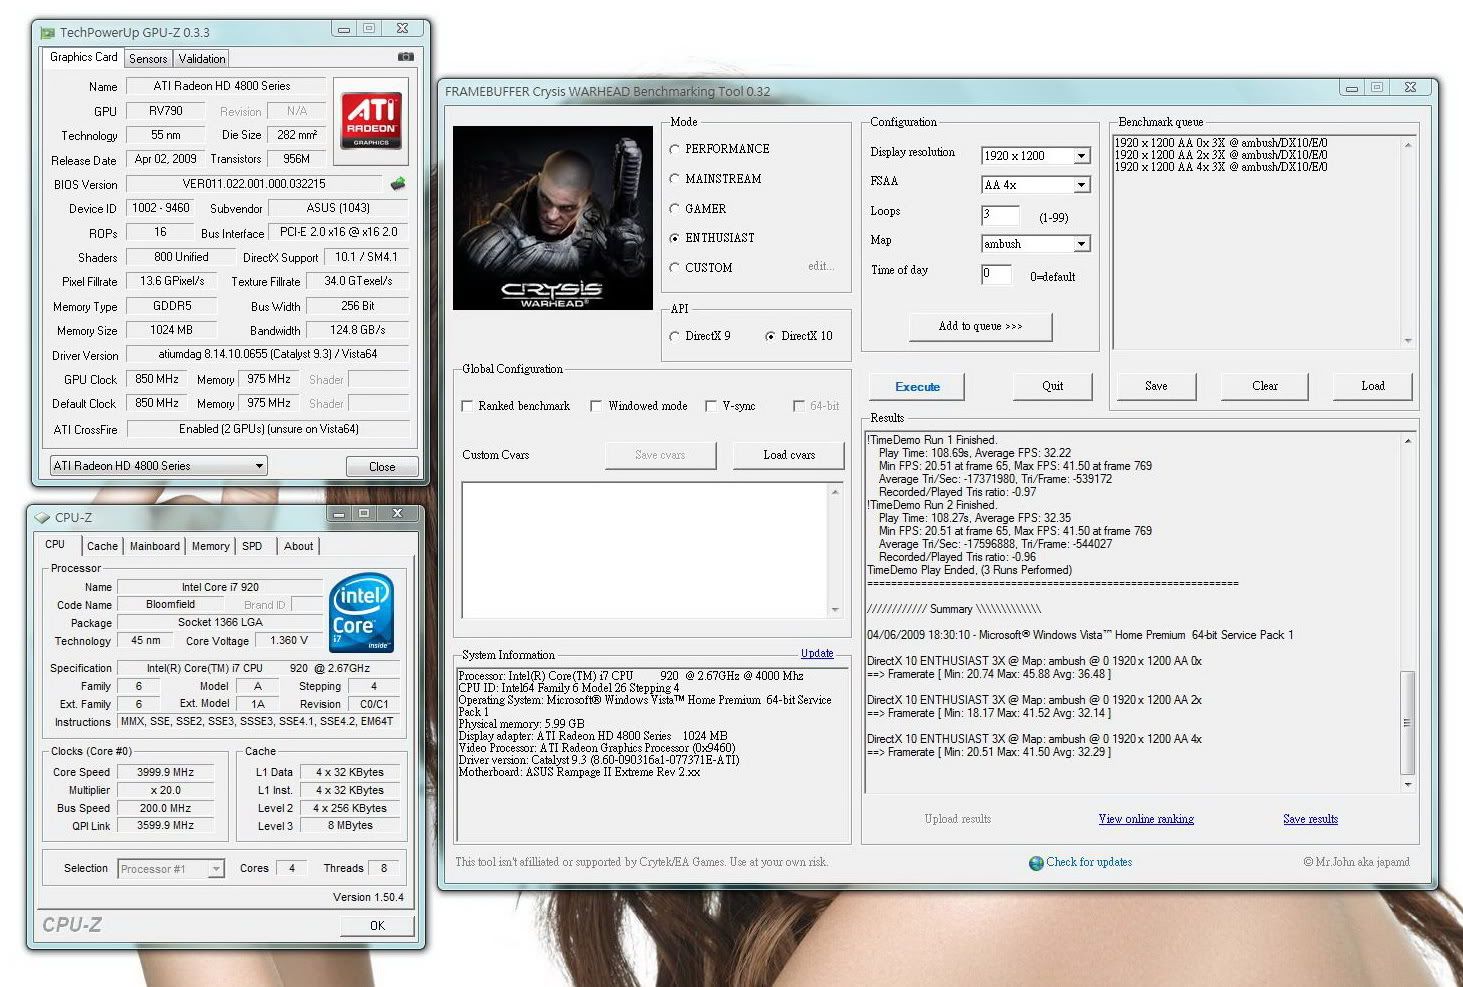Image resolution: width=1463 pixels, height=987 pixels.
Task: Click the View online ranking link
Action: pos(1146,819)
